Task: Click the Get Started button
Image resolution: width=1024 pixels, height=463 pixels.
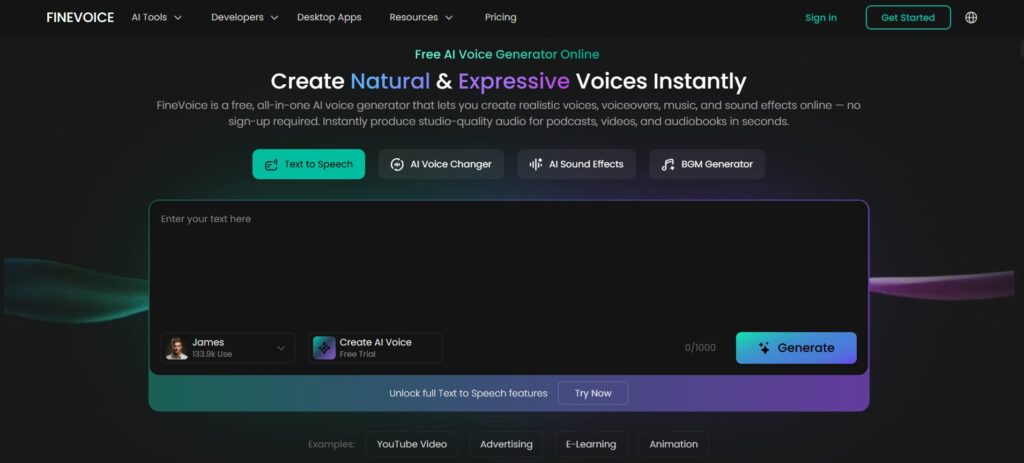Action: (908, 18)
